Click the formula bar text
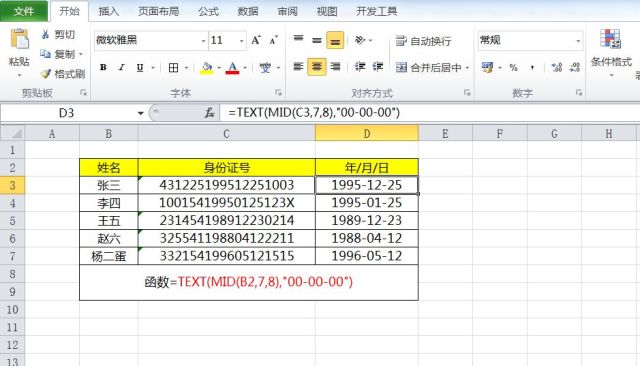Screen dimensions: 640x366 314,113
